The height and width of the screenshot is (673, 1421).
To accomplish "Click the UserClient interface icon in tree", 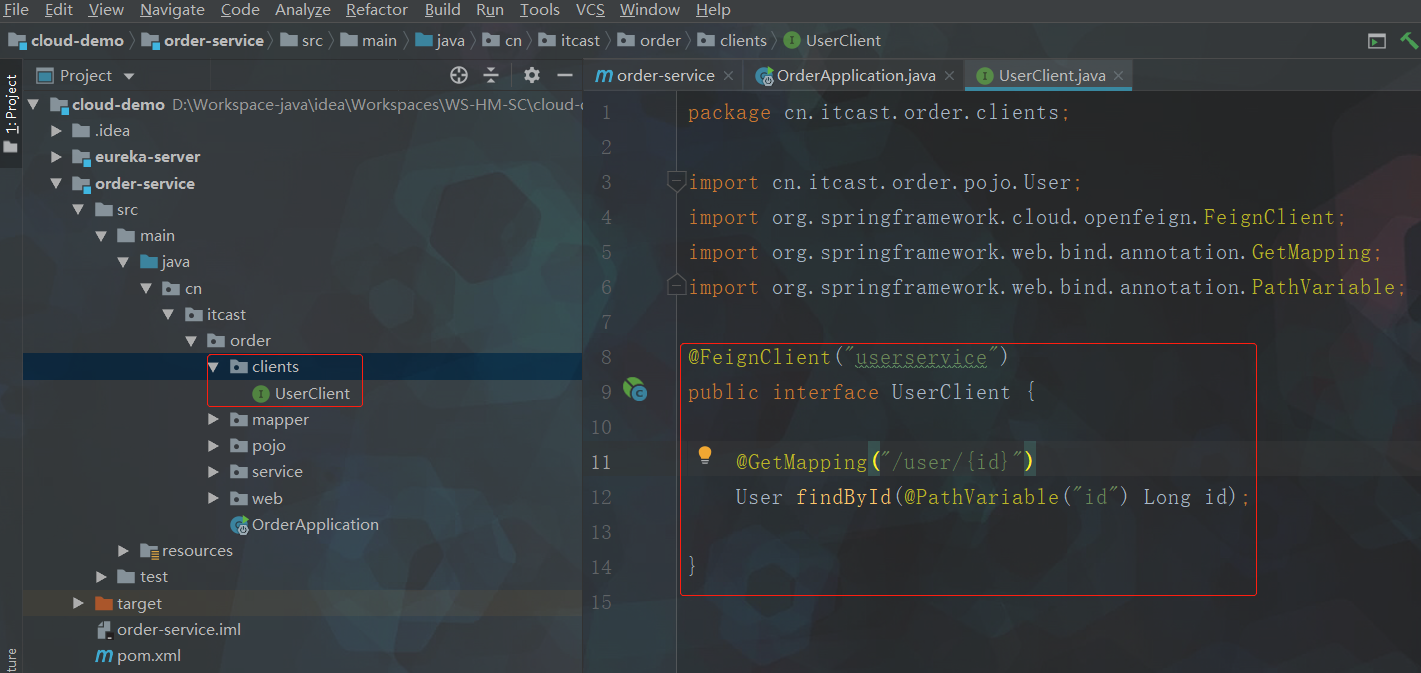I will [261, 394].
